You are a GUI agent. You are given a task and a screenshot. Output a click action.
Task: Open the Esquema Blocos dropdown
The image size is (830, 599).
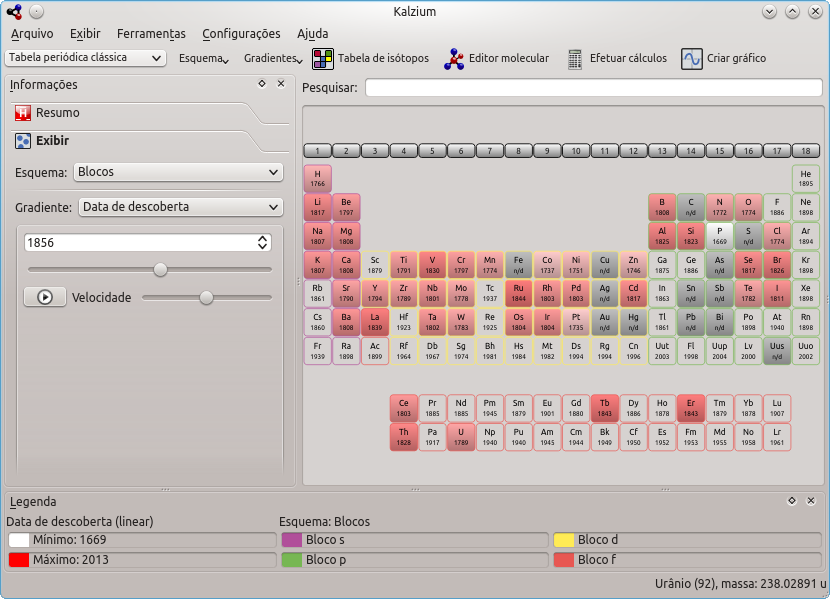point(179,172)
